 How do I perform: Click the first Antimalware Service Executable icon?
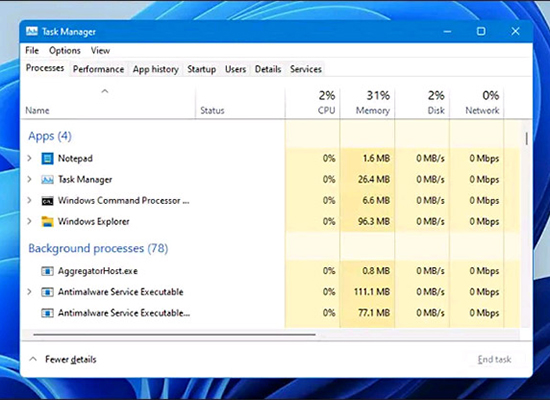(47, 292)
